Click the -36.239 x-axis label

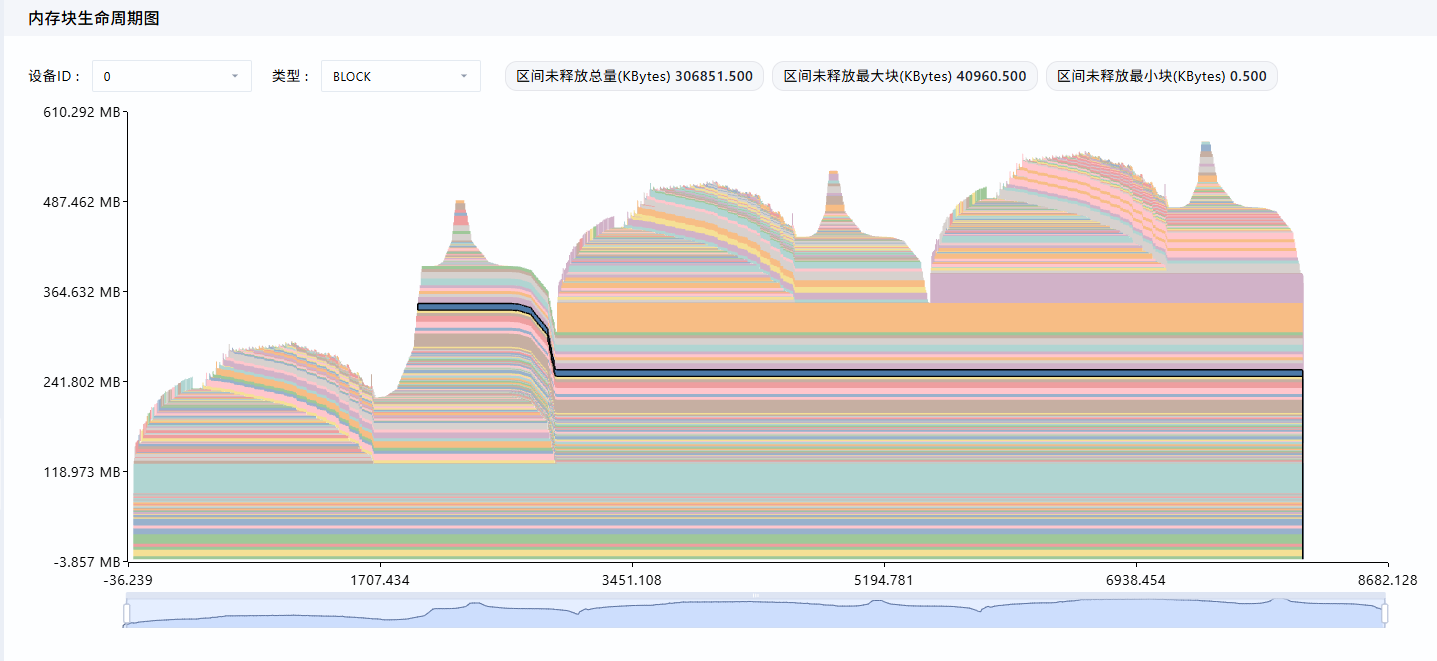[128, 580]
